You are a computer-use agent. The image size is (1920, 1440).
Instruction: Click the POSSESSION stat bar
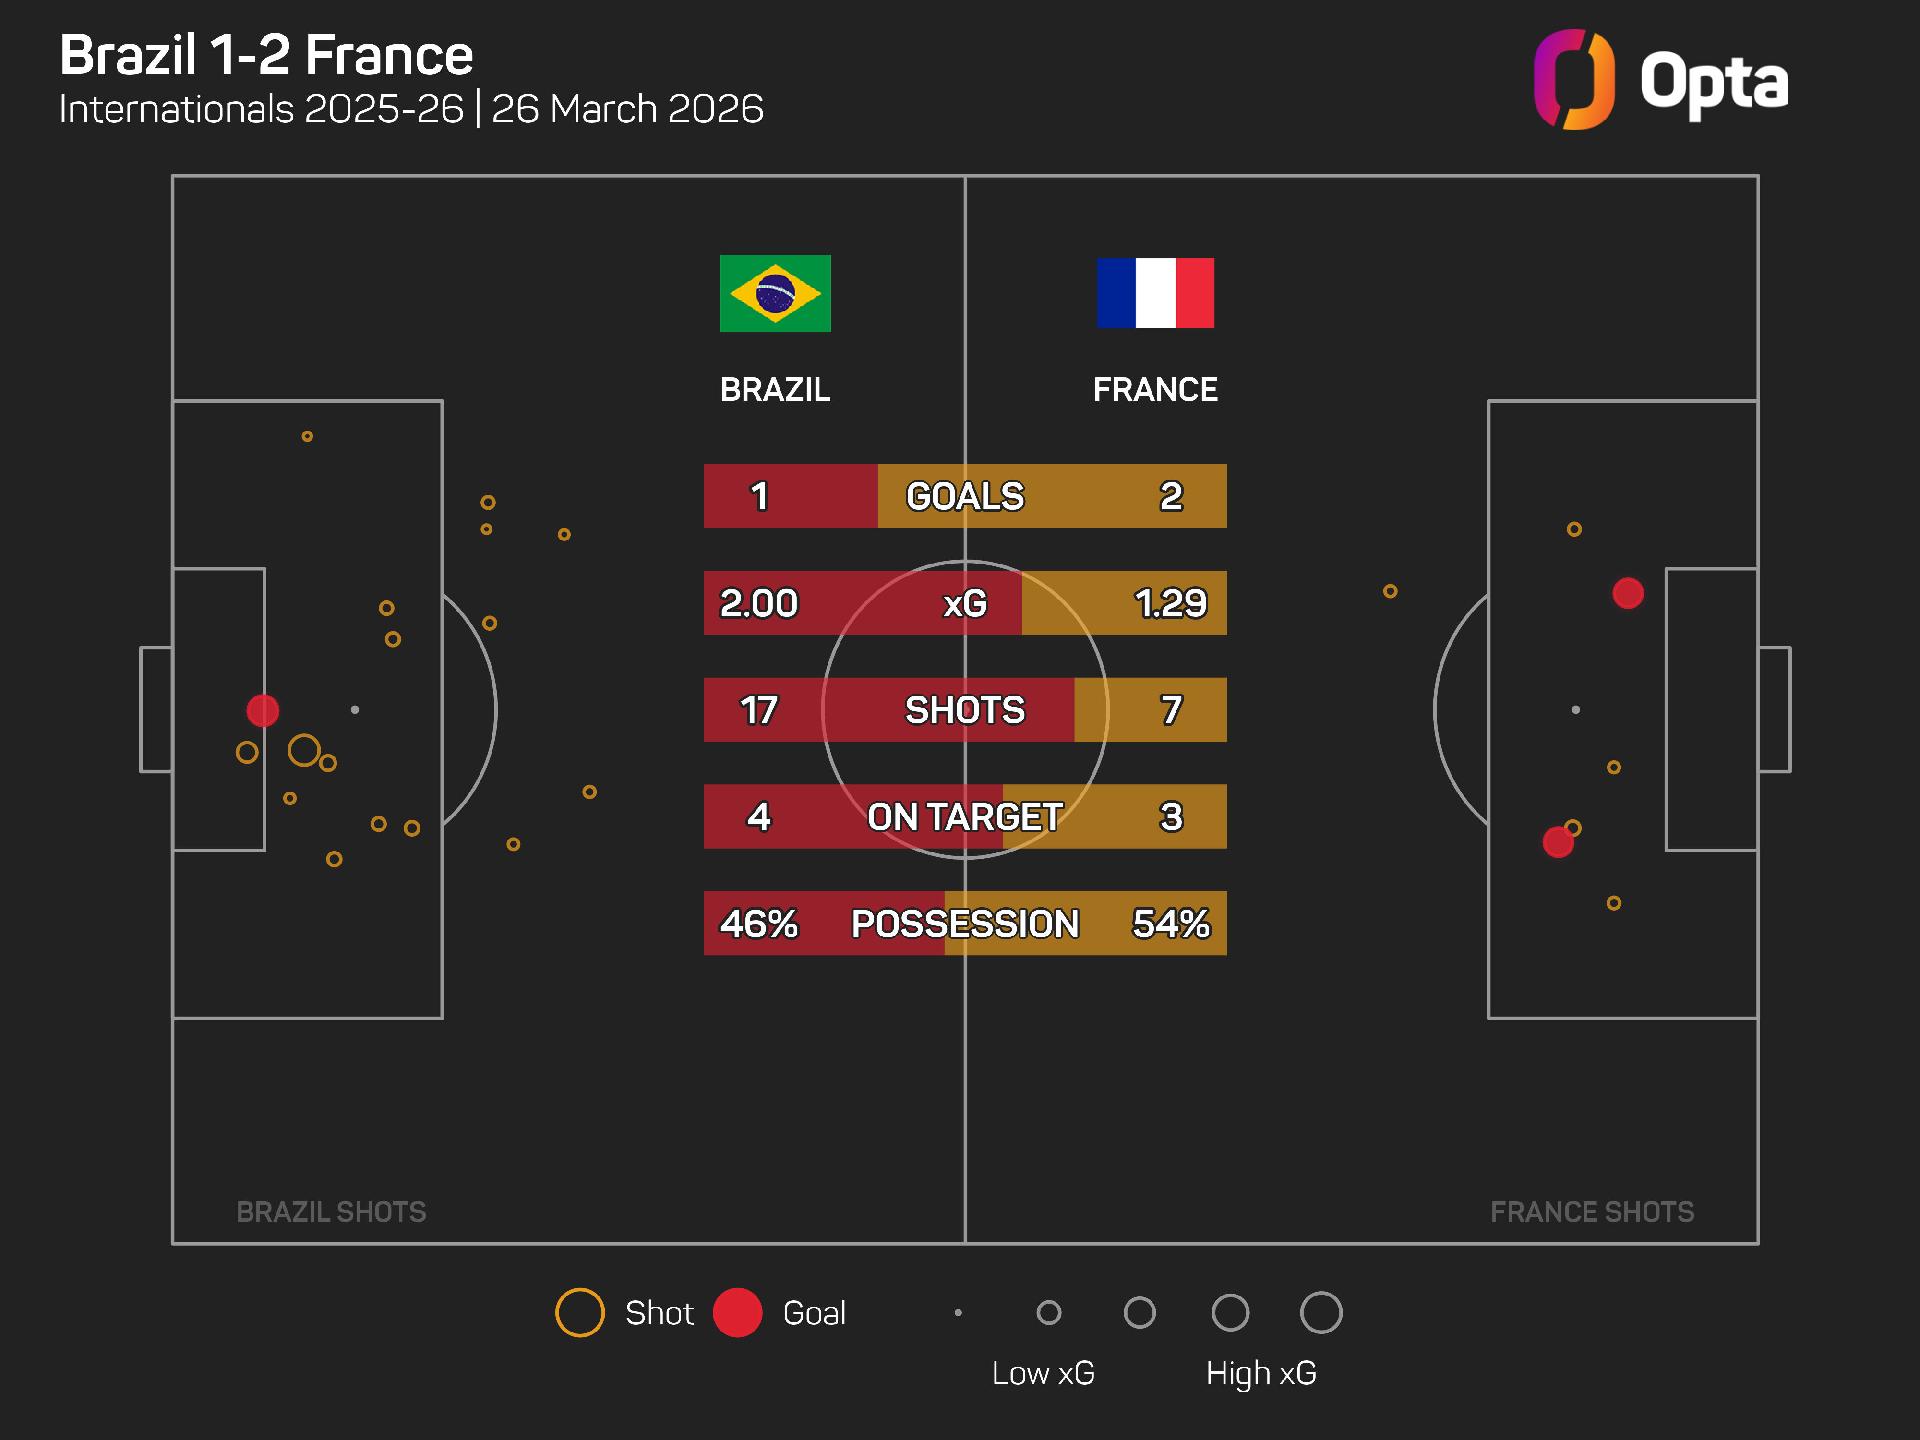tap(965, 923)
